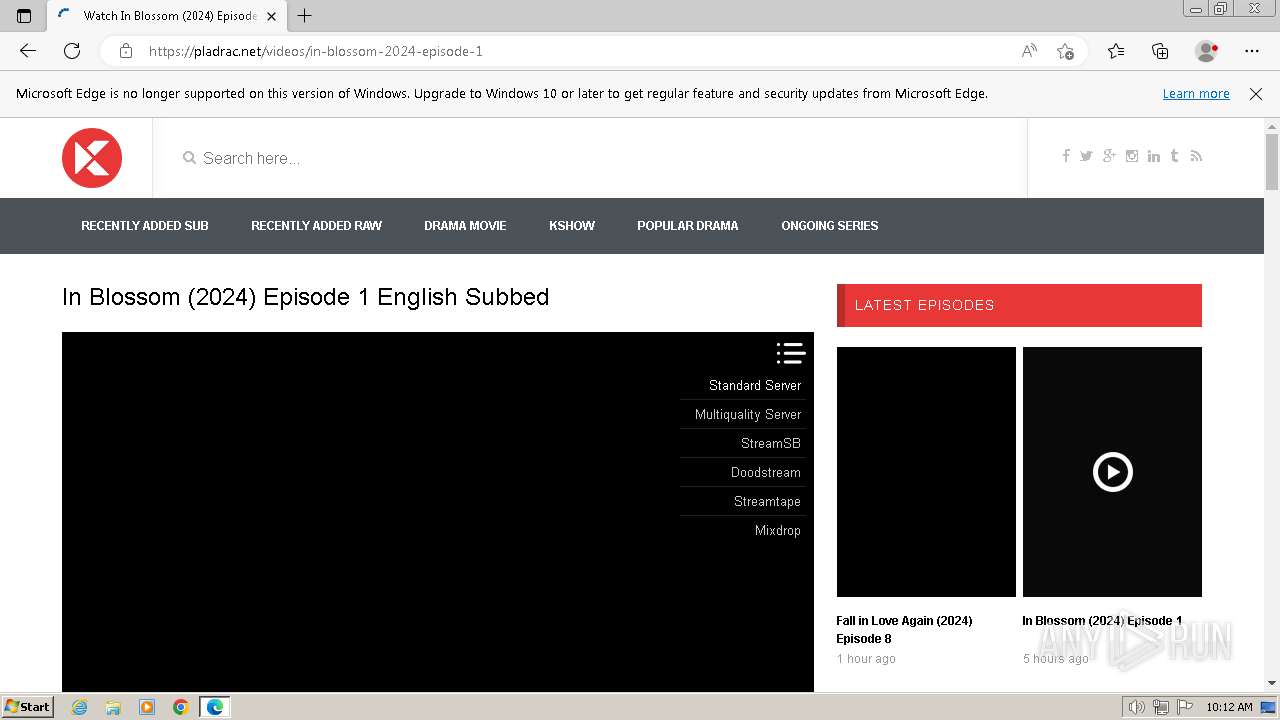
Task: Close the In Blossom tab
Action: 271,16
